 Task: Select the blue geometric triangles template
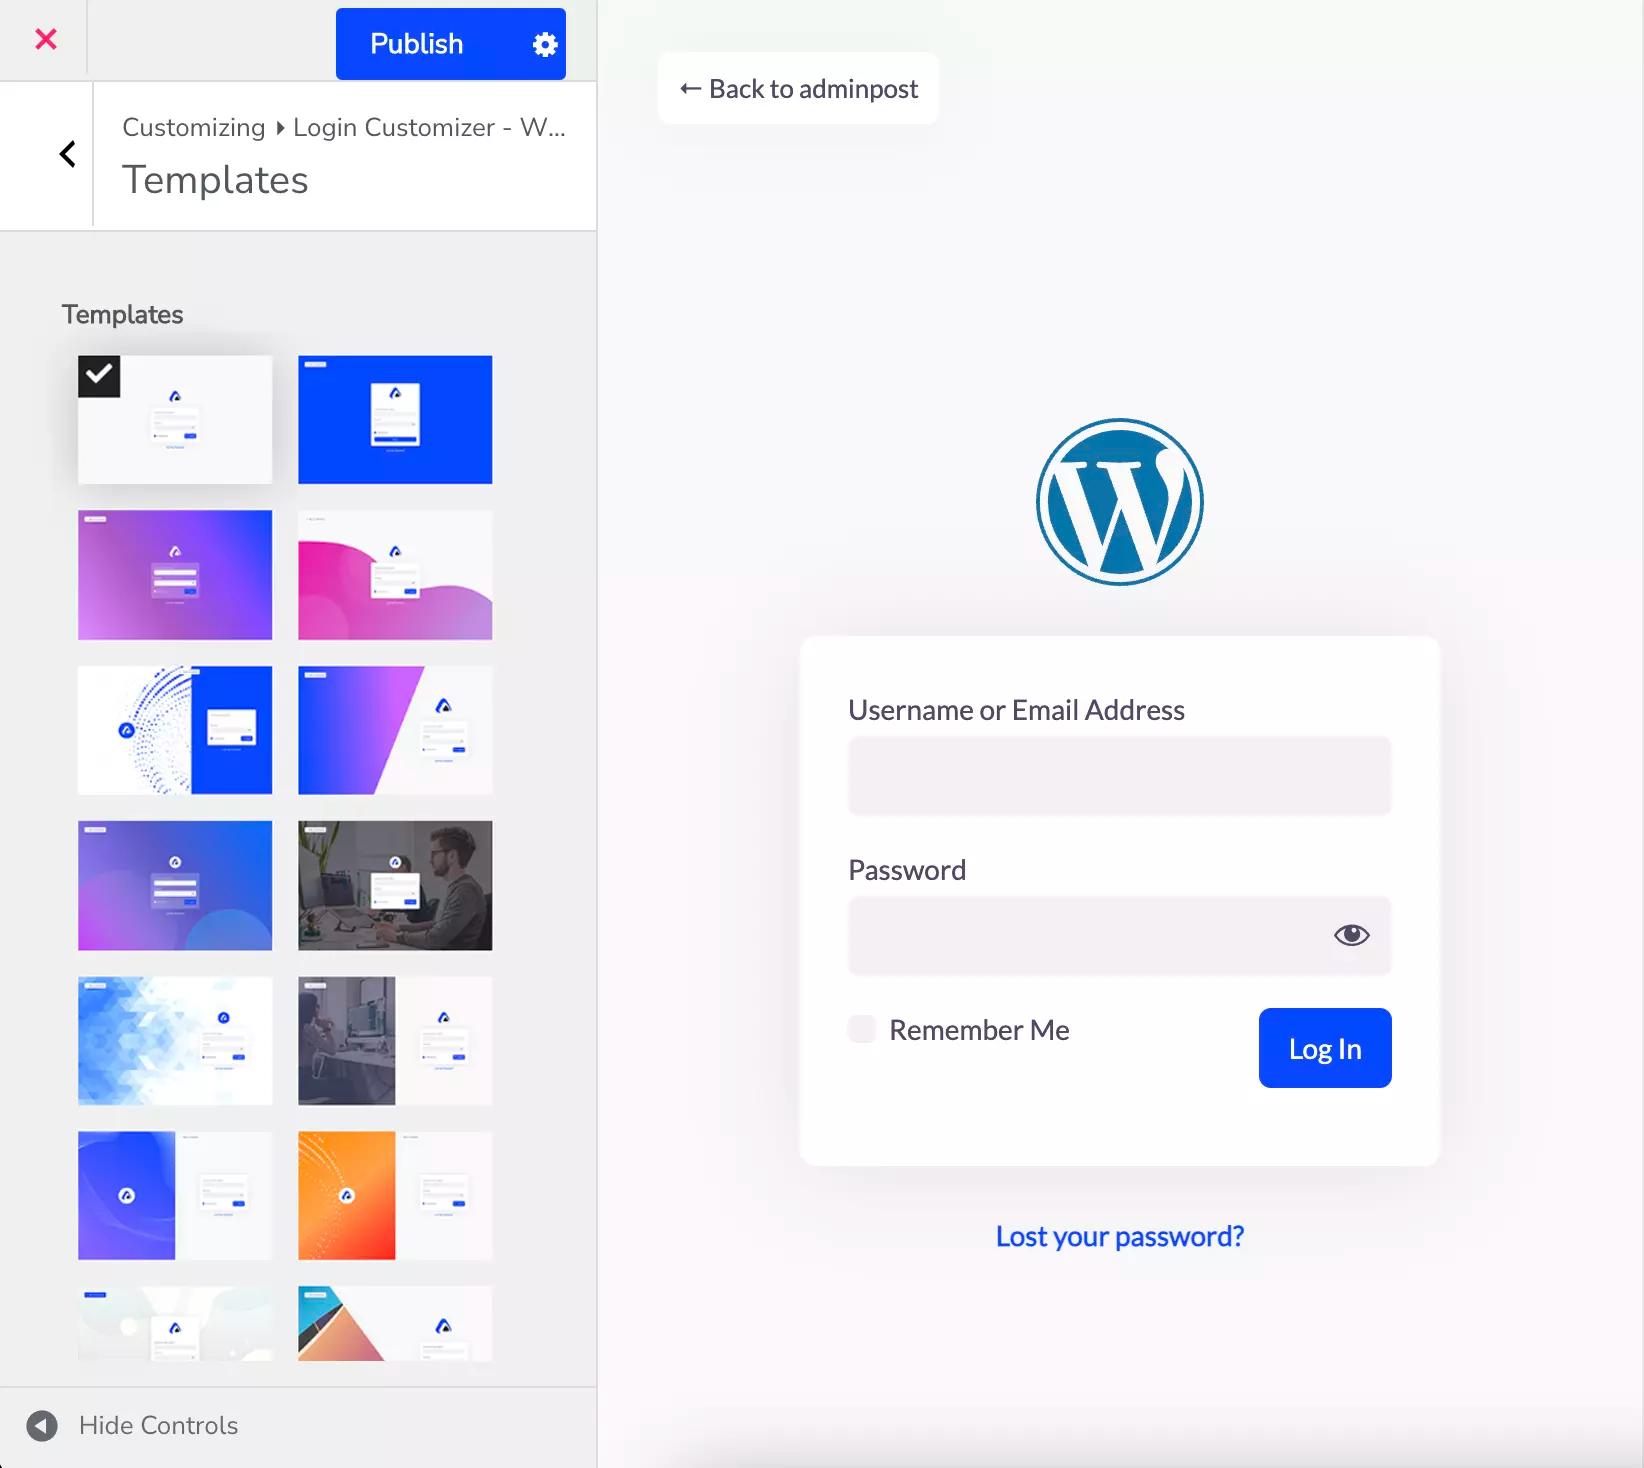pyautogui.click(x=175, y=1041)
